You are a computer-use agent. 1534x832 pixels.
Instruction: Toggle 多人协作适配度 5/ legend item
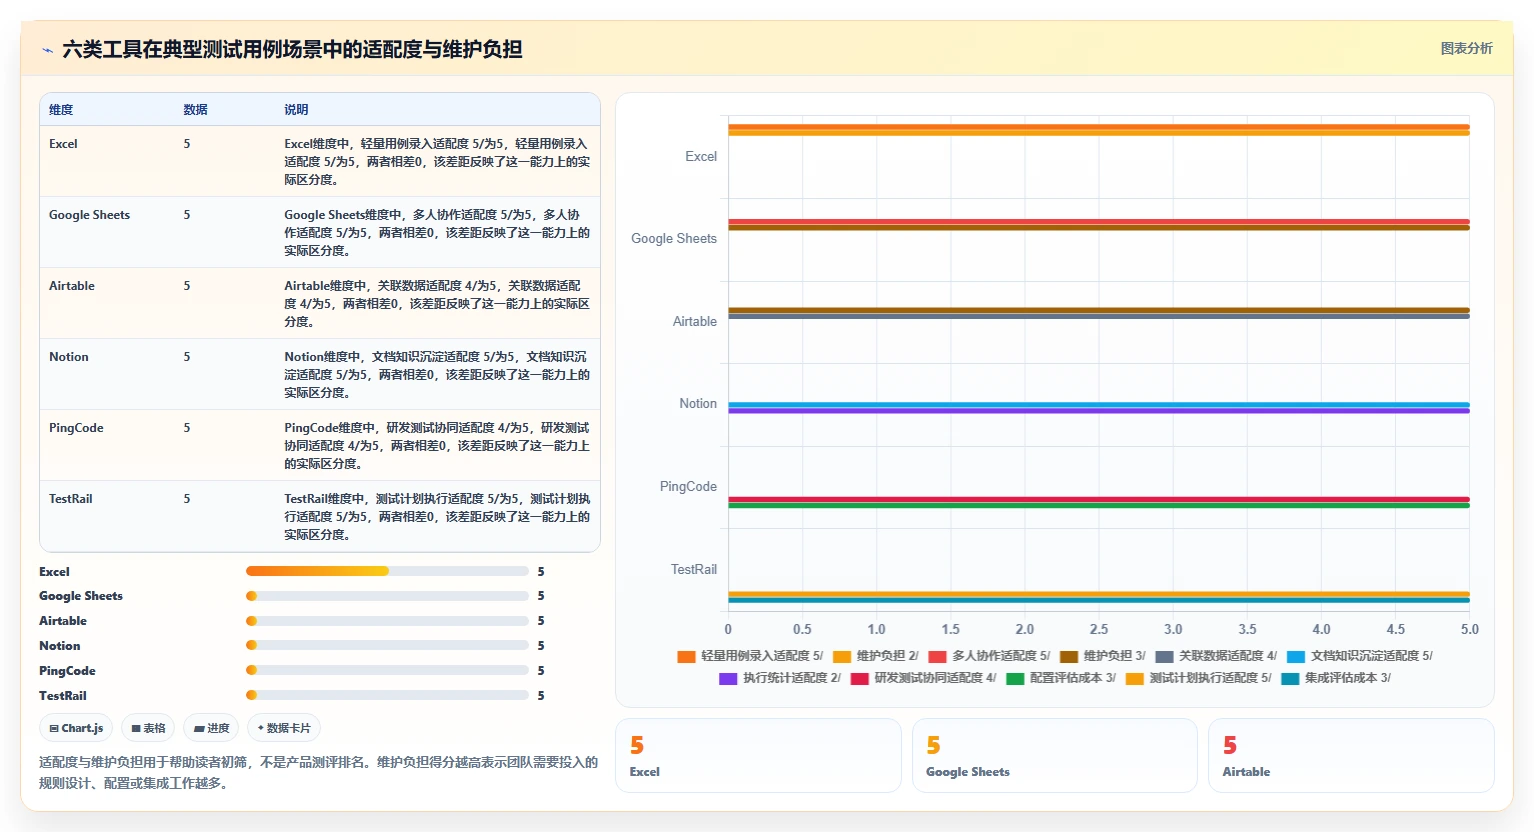(x=989, y=656)
